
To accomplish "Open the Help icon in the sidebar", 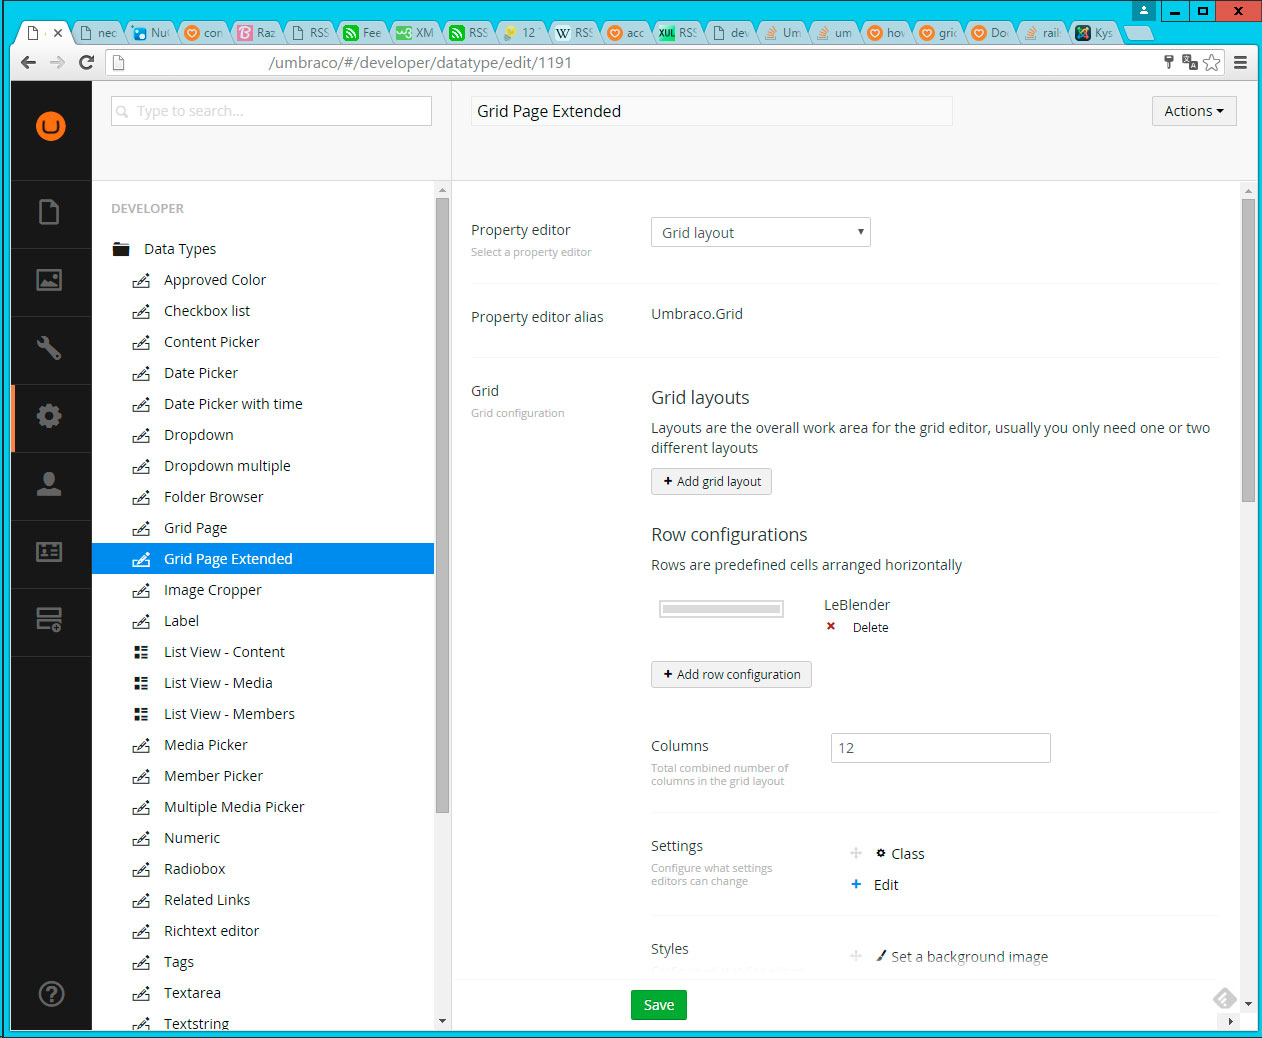I will point(51,994).
